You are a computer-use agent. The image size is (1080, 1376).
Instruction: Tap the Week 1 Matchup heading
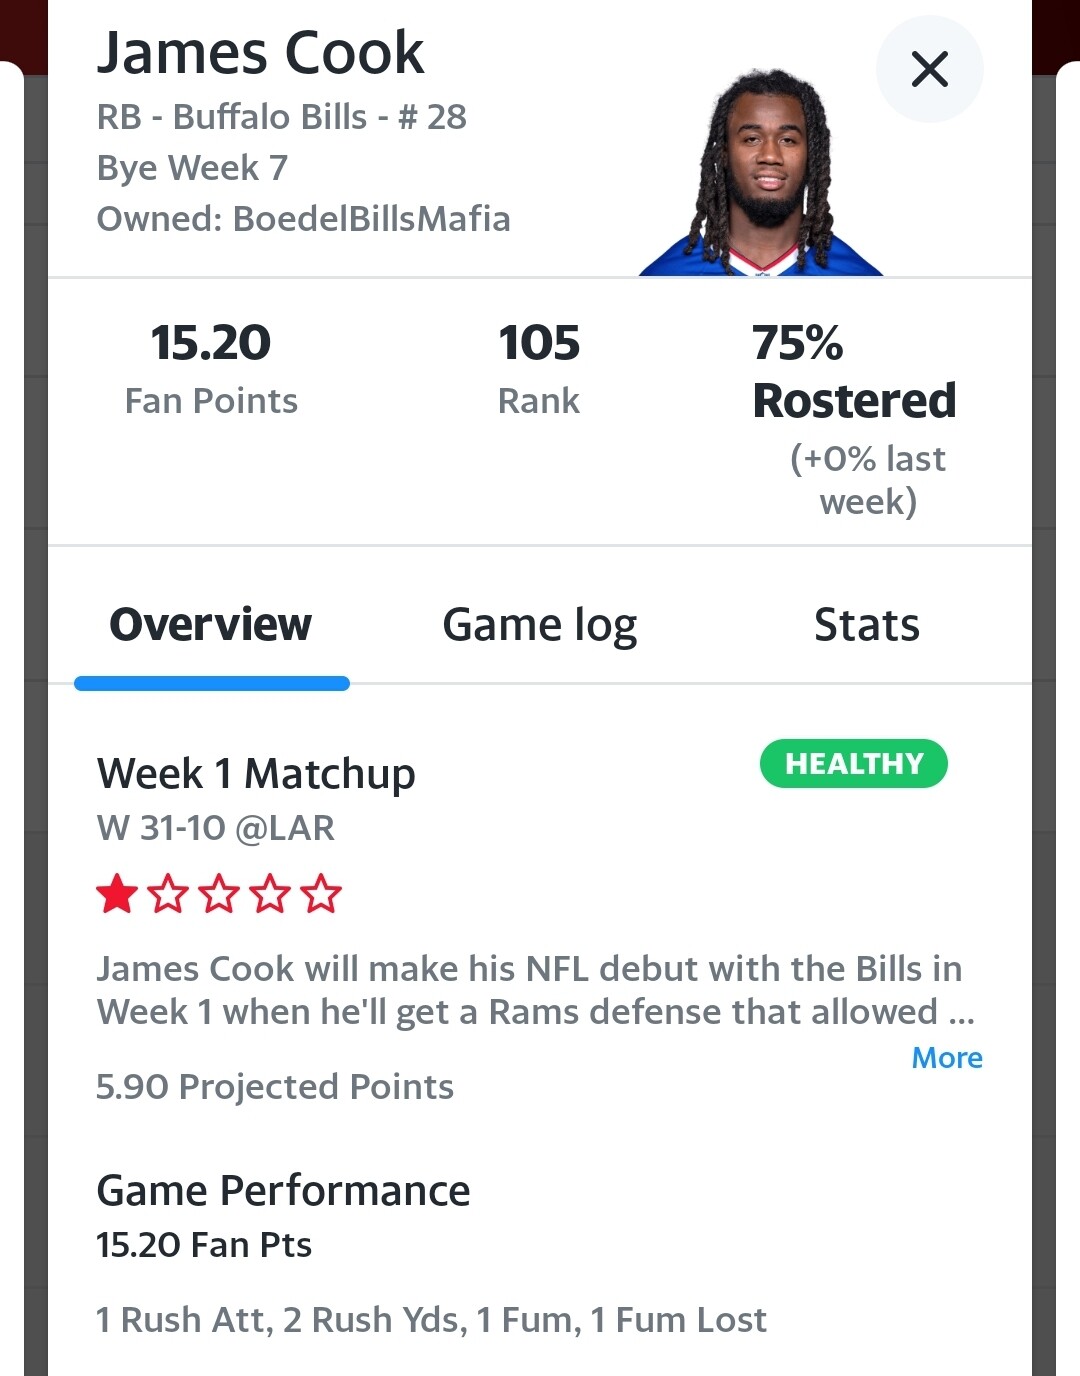click(256, 774)
